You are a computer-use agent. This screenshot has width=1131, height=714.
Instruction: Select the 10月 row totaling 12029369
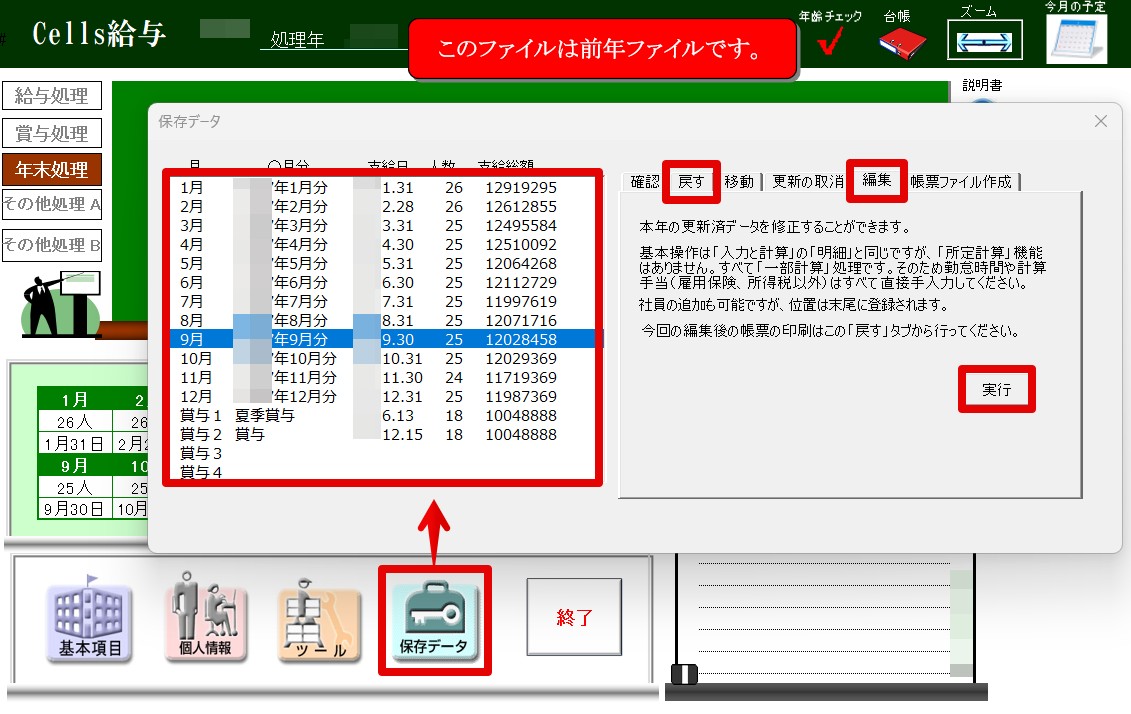click(382, 358)
